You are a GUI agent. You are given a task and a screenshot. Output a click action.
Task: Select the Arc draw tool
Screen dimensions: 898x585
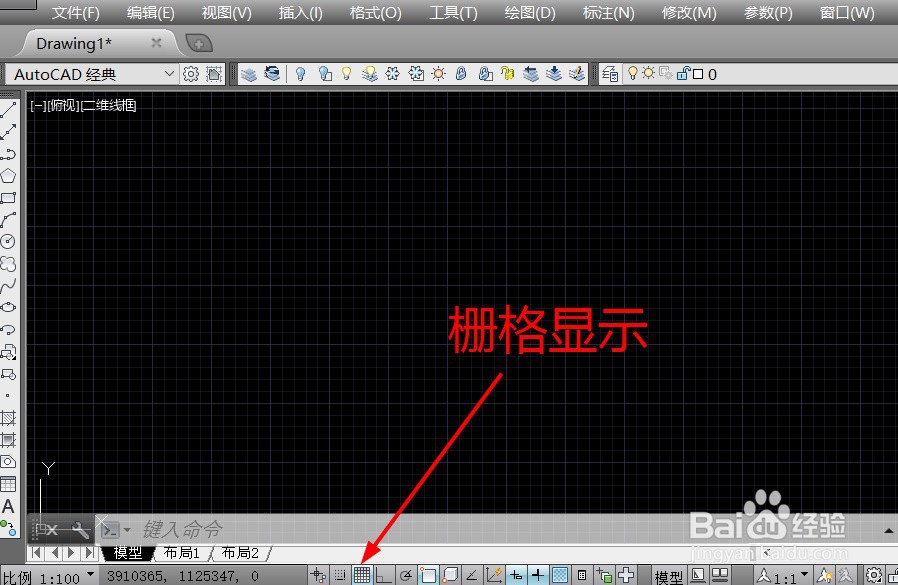(x=9, y=219)
